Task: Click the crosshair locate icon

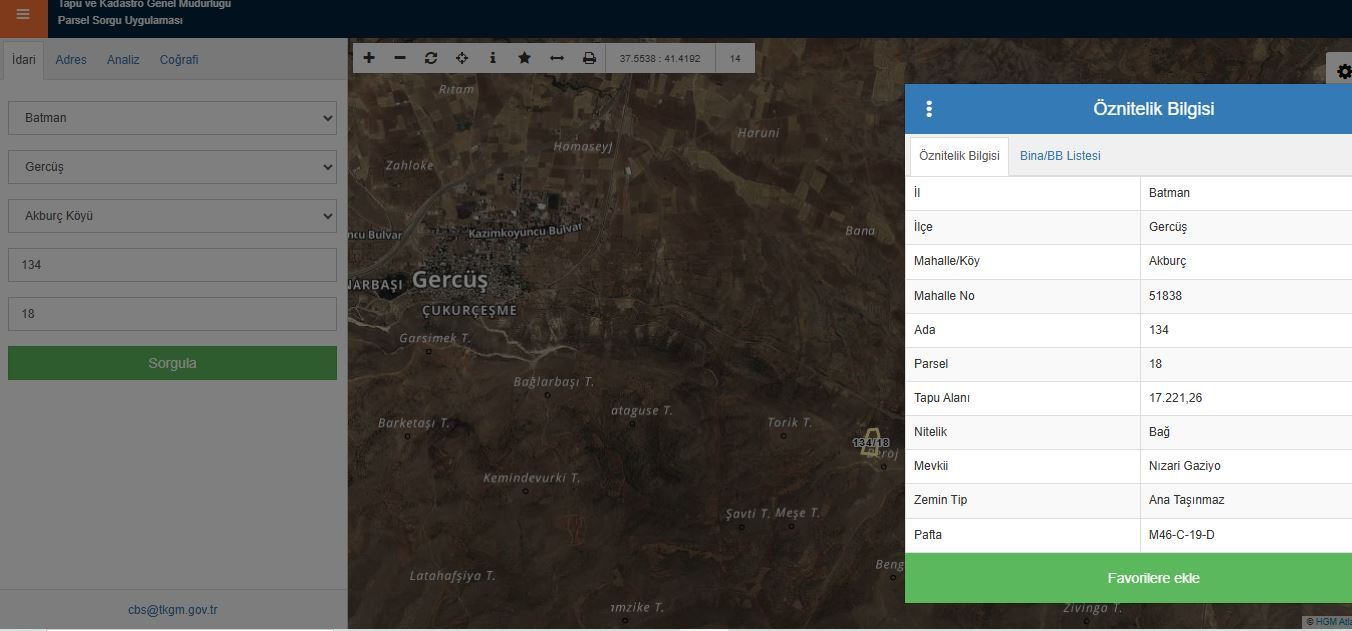Action: coord(462,58)
